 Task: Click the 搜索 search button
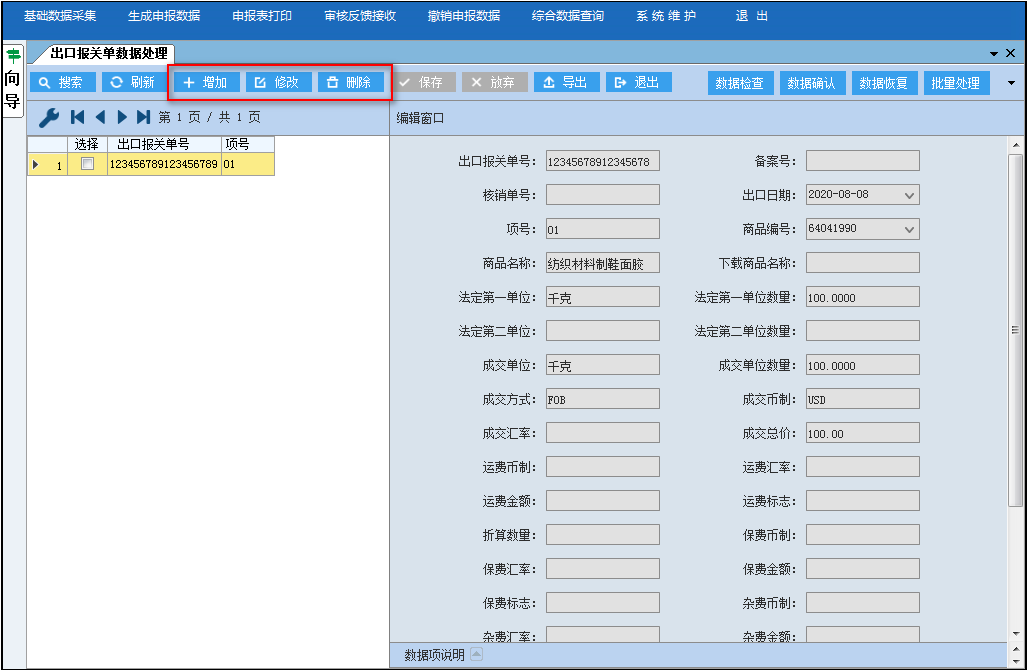click(62, 83)
